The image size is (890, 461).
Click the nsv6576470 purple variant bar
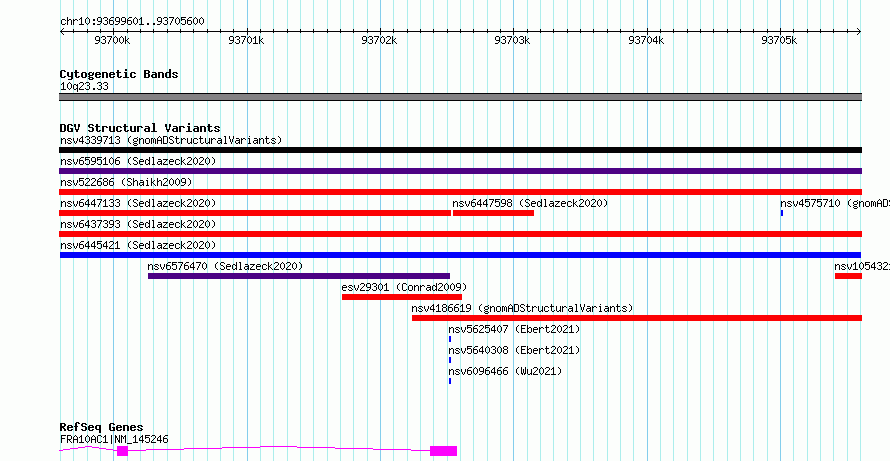click(299, 276)
